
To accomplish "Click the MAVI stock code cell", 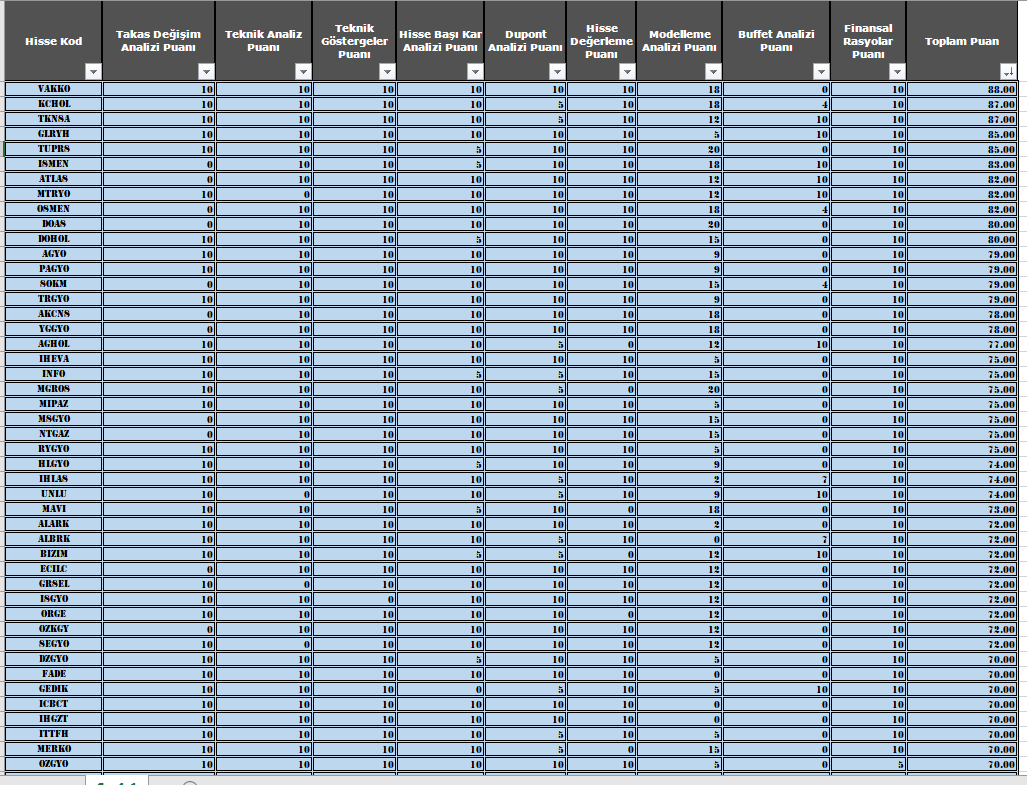I will point(54,509).
